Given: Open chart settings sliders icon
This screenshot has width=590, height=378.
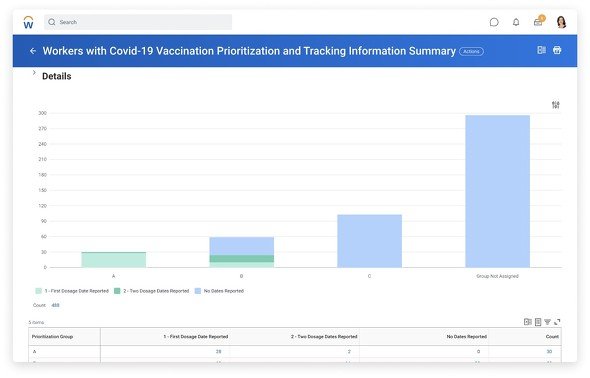Looking at the screenshot, I should pos(555,105).
